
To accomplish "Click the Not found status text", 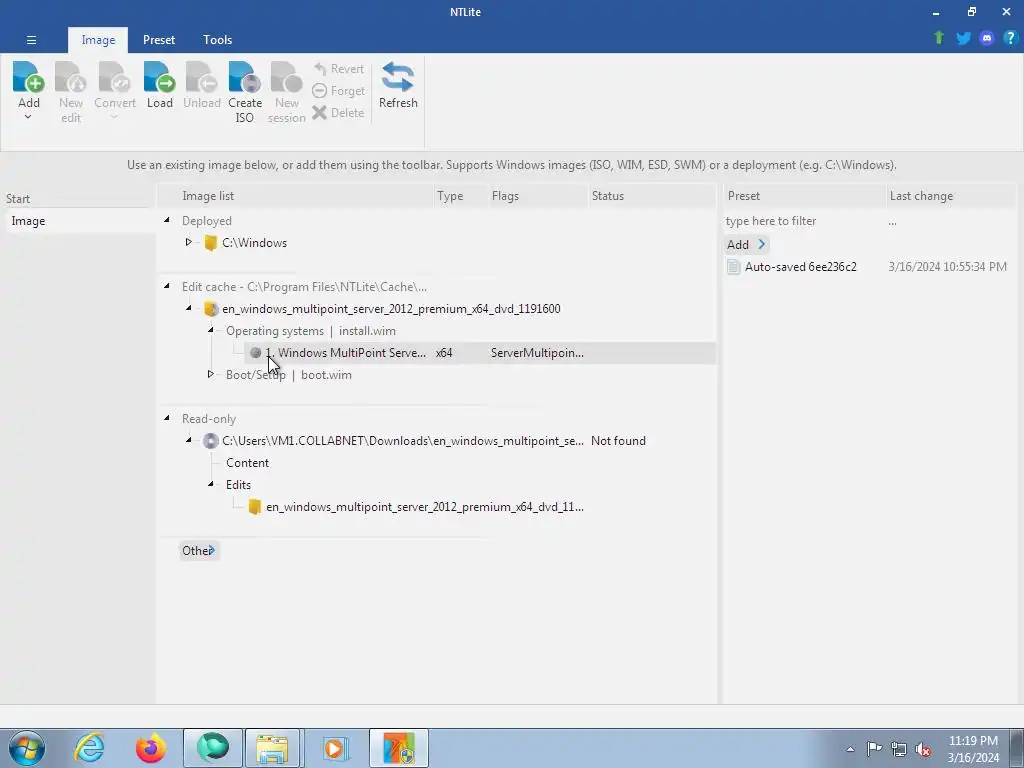I will pos(618,441).
